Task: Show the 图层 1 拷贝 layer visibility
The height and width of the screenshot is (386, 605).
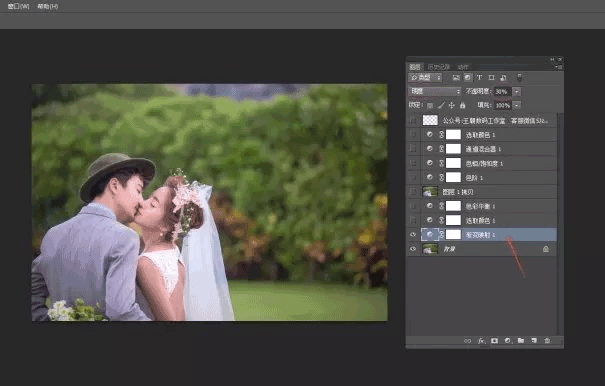Action: coord(413,191)
